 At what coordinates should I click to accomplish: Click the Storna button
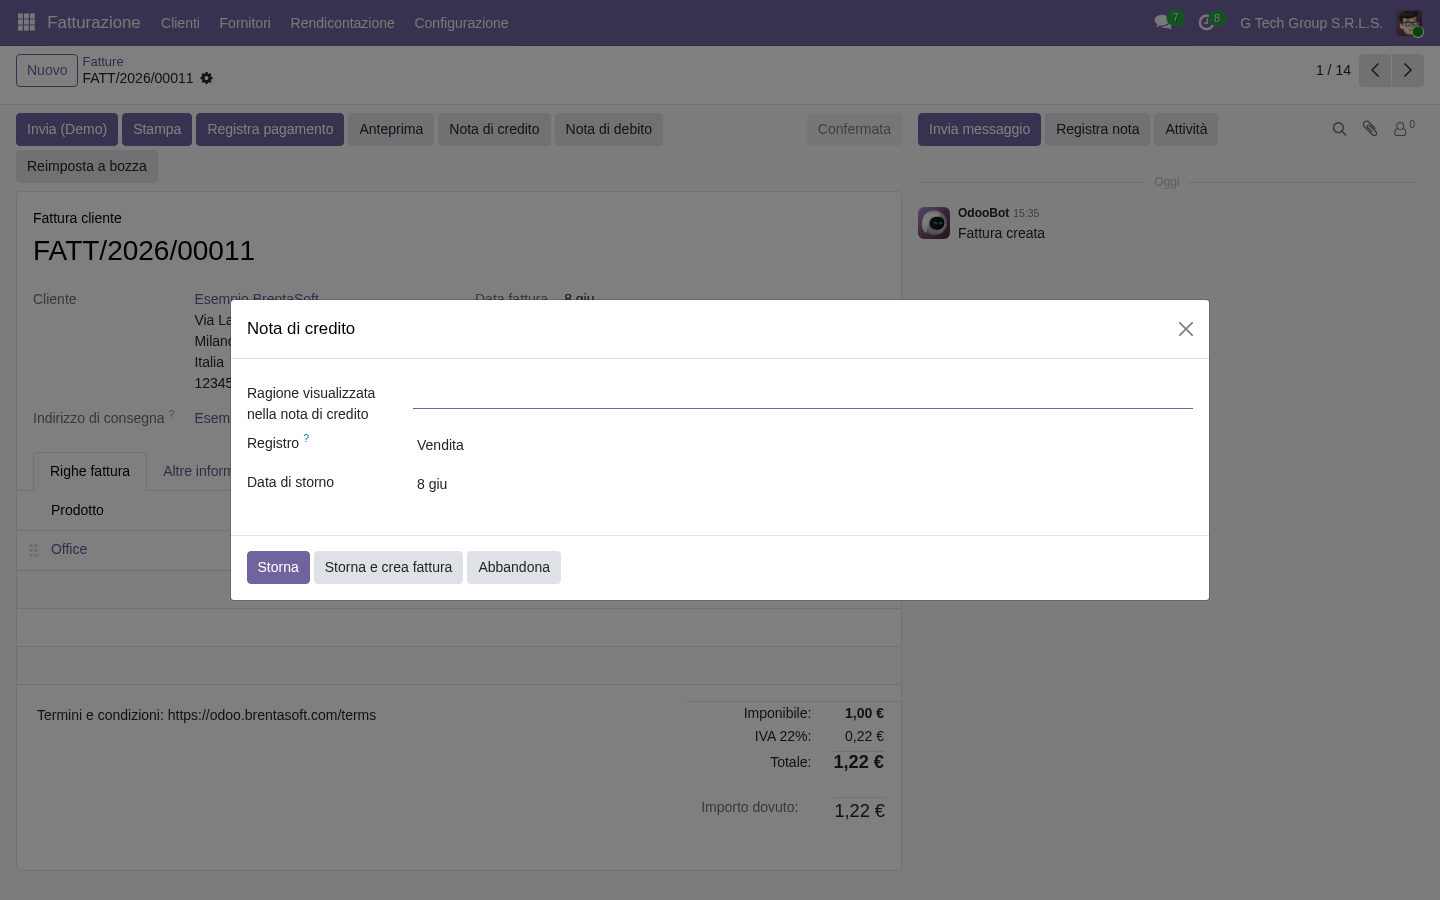pyautogui.click(x=278, y=567)
